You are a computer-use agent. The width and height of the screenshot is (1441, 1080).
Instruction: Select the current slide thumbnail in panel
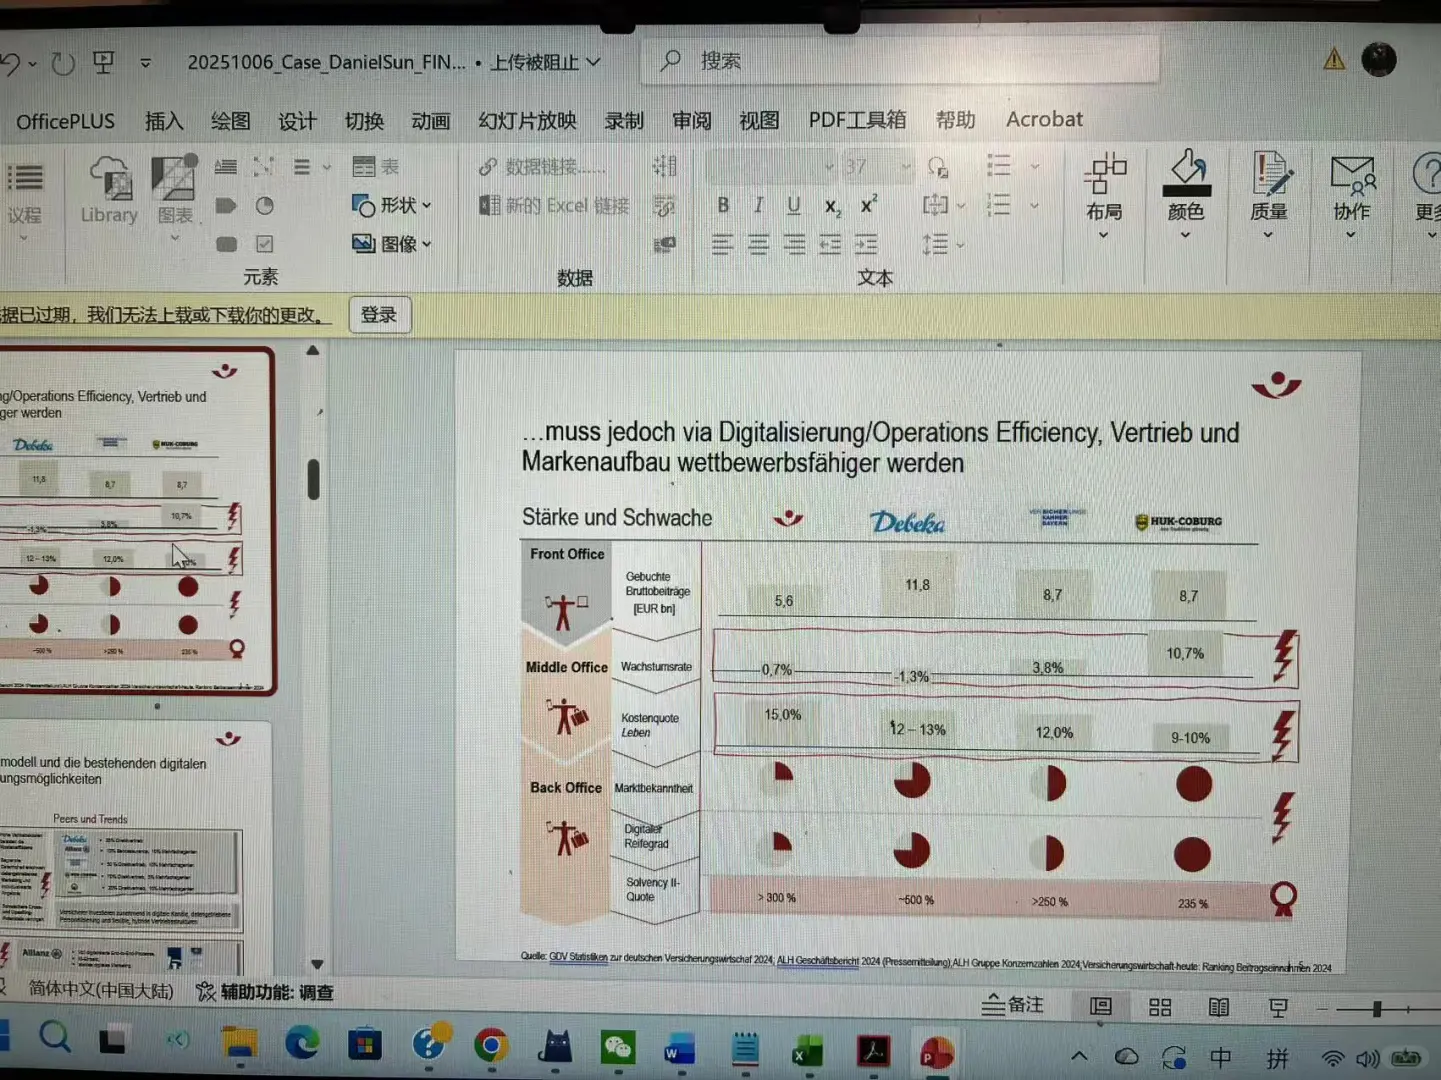click(137, 521)
